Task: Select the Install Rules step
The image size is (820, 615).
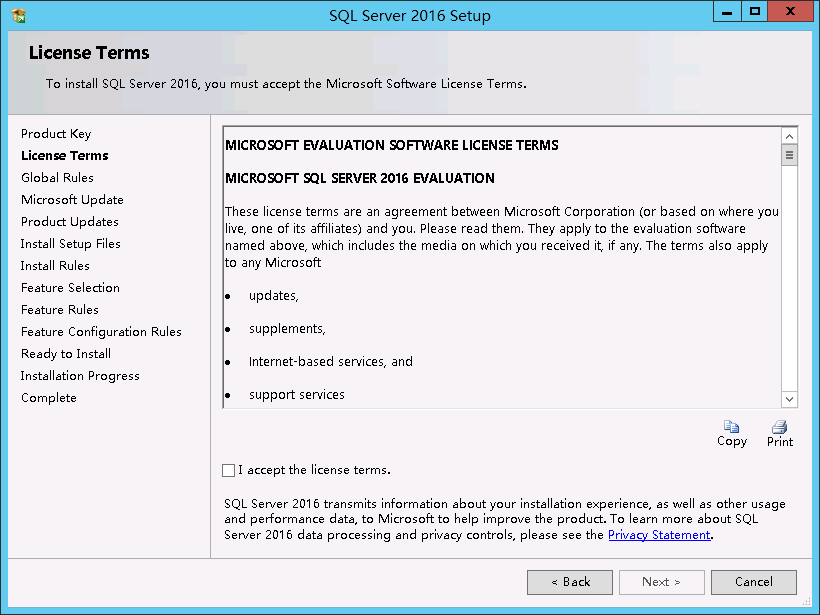Action: 55,266
